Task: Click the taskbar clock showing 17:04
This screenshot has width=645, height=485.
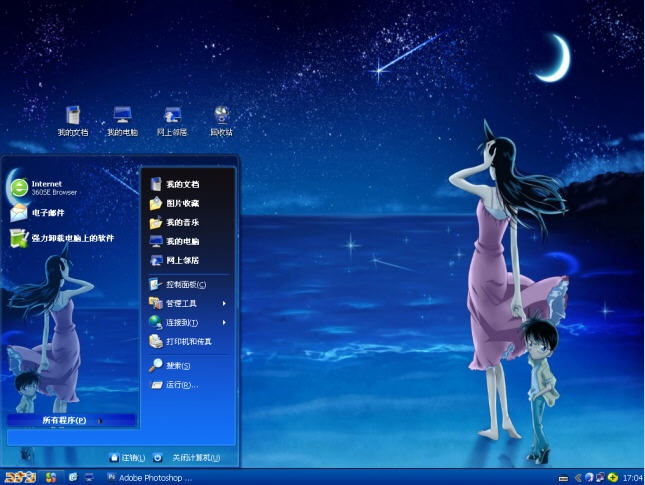Action: (632, 478)
